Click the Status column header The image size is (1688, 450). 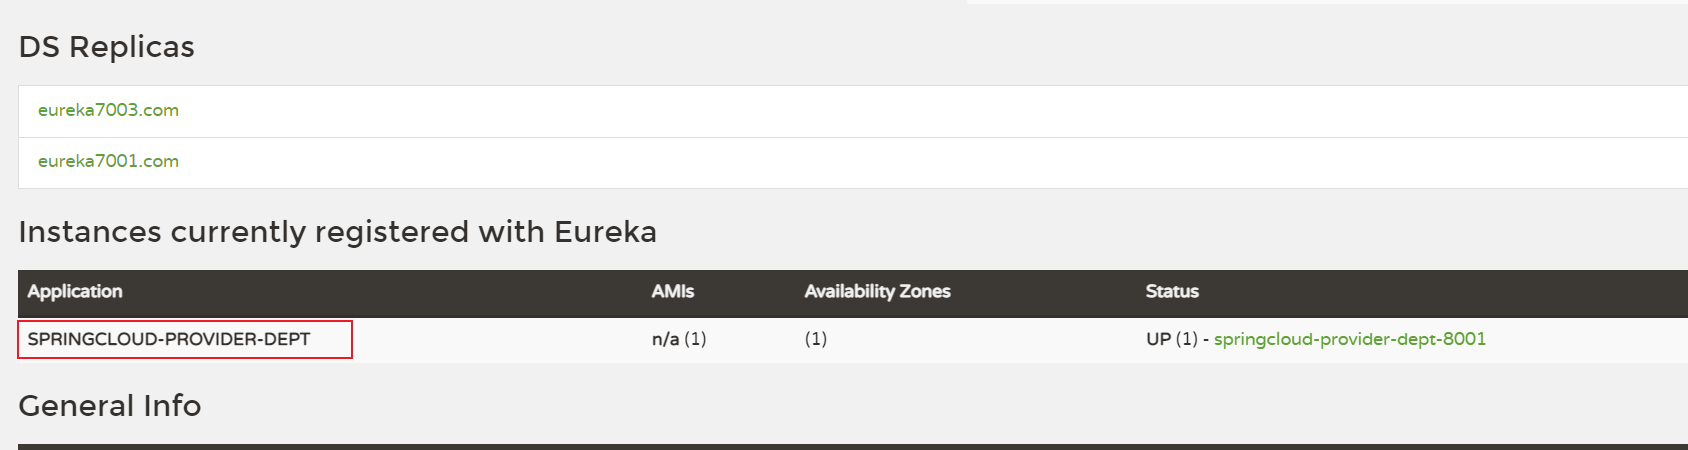pyautogui.click(x=1171, y=292)
